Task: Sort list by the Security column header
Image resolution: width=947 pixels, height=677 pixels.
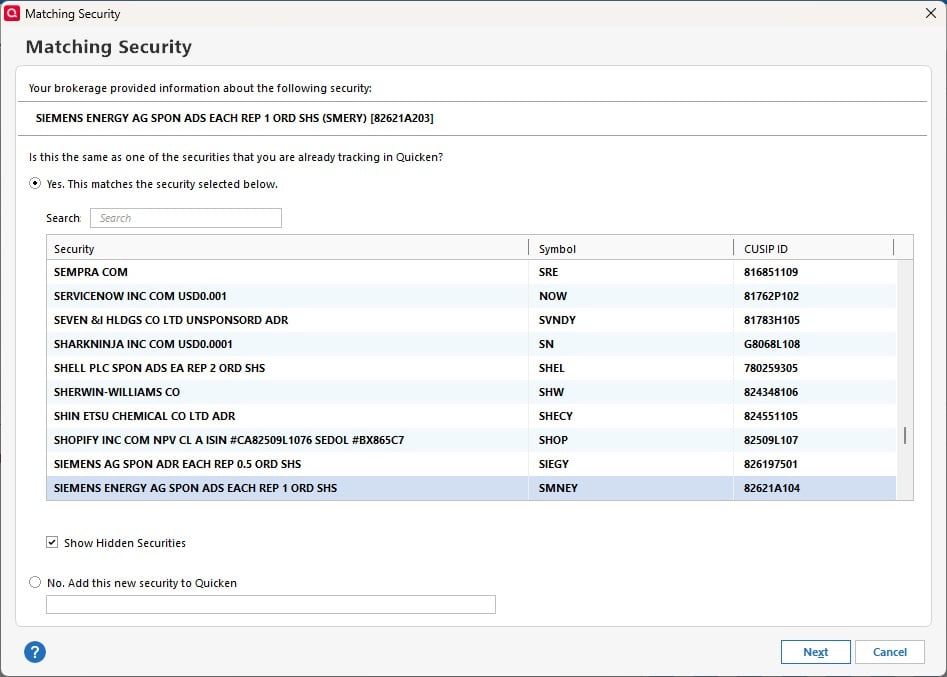Action: point(287,248)
